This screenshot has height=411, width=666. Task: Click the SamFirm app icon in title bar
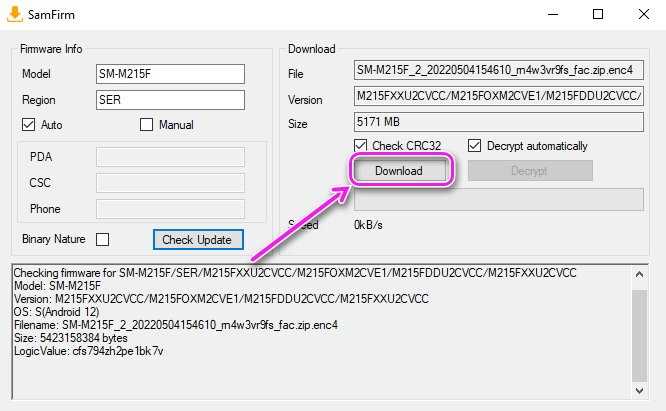point(15,14)
